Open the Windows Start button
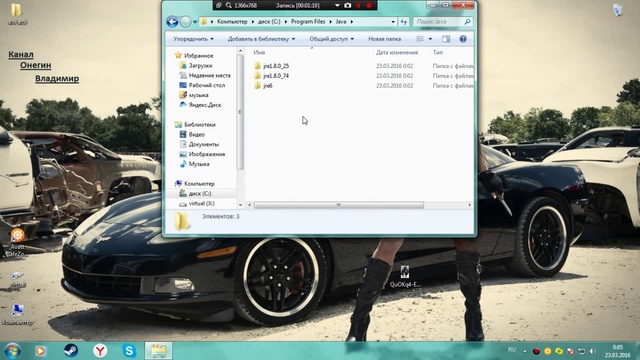Screen dimensions: 640x360 coord(12,351)
